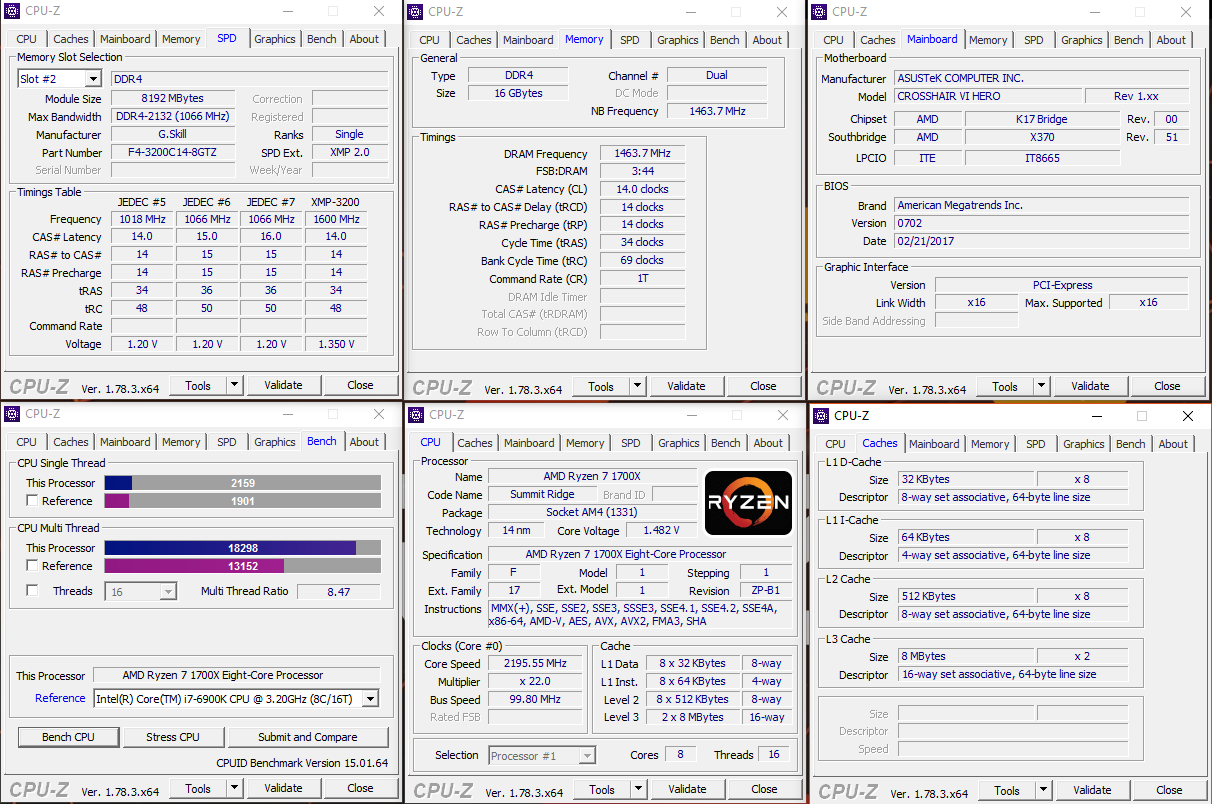This screenshot has height=804, width=1212.
Task: Open the Graphics tab in the CPU window
Action: pyautogui.click(x=679, y=443)
